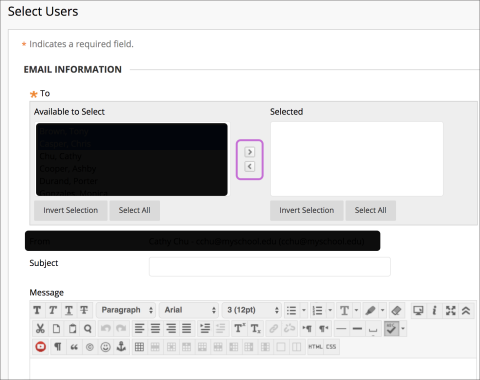
Task: Apply subscript formatting
Action: (x=255, y=329)
